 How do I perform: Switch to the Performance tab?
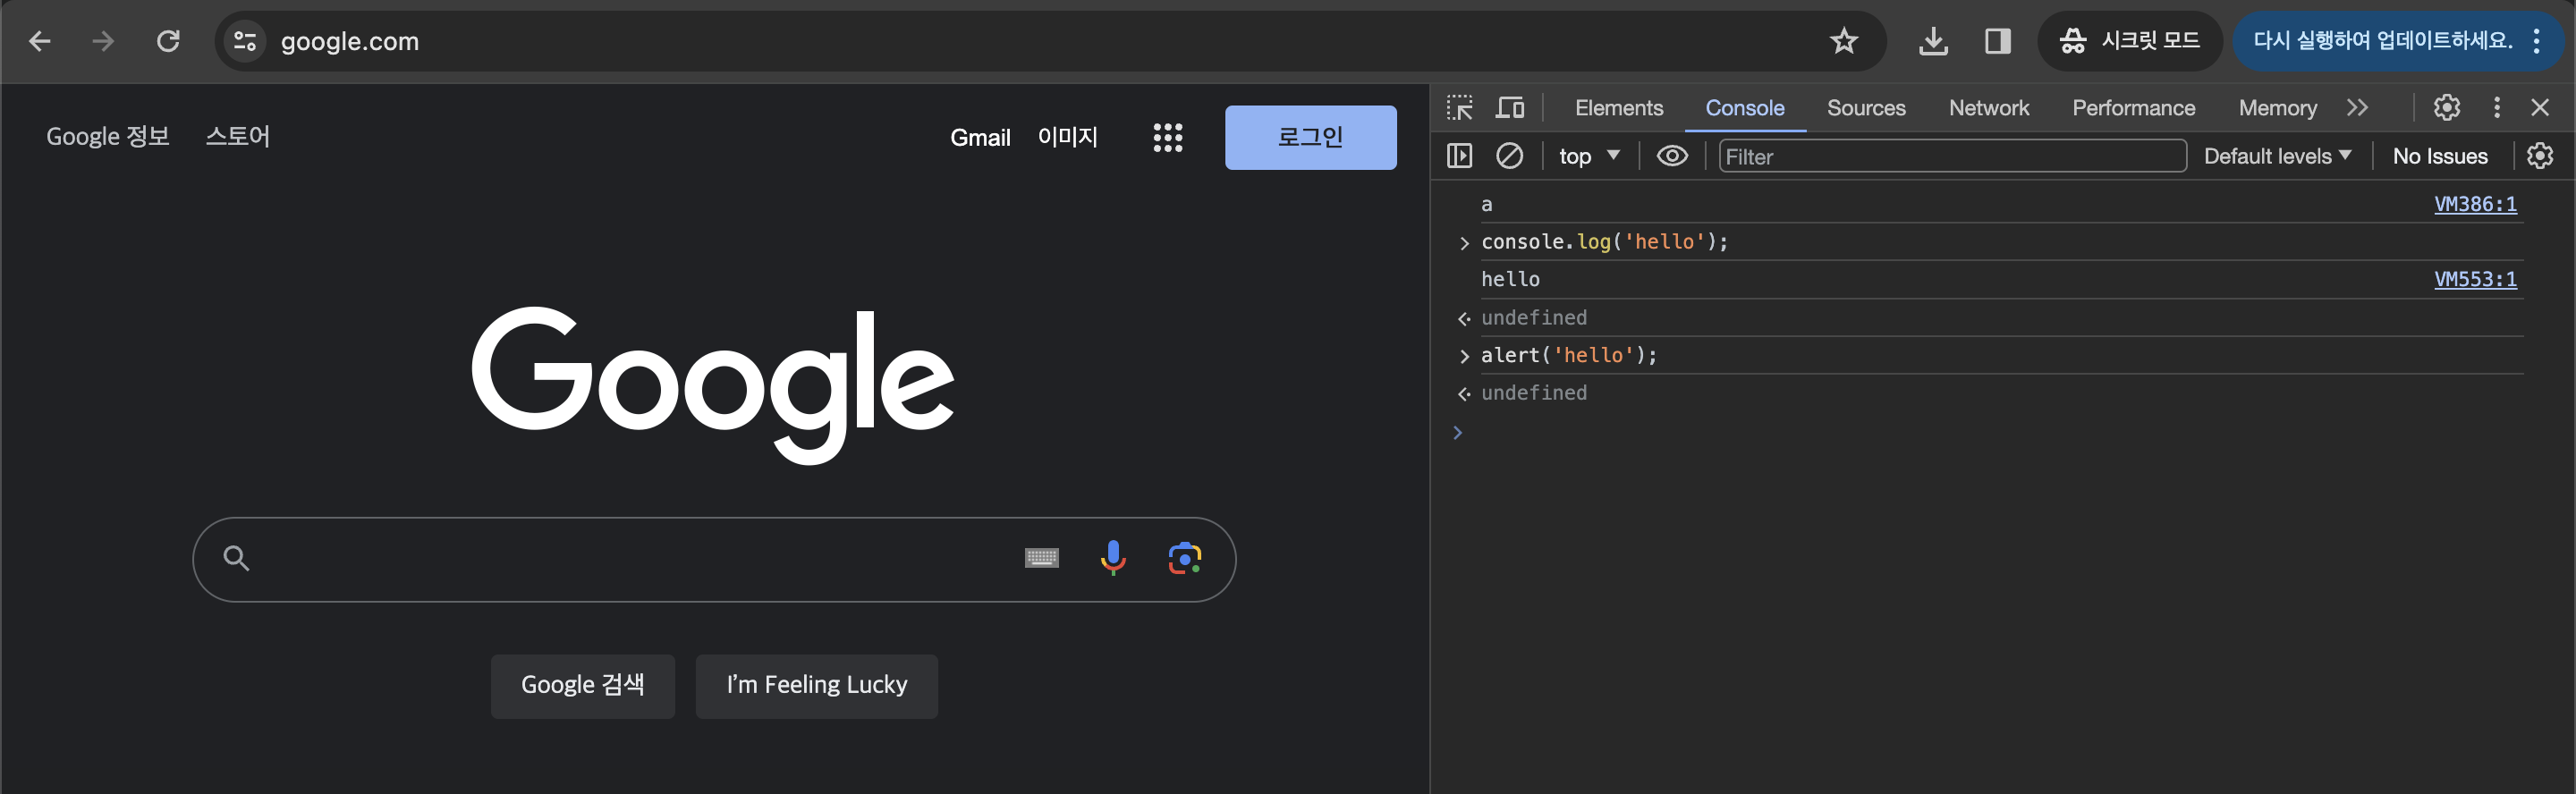click(2133, 107)
